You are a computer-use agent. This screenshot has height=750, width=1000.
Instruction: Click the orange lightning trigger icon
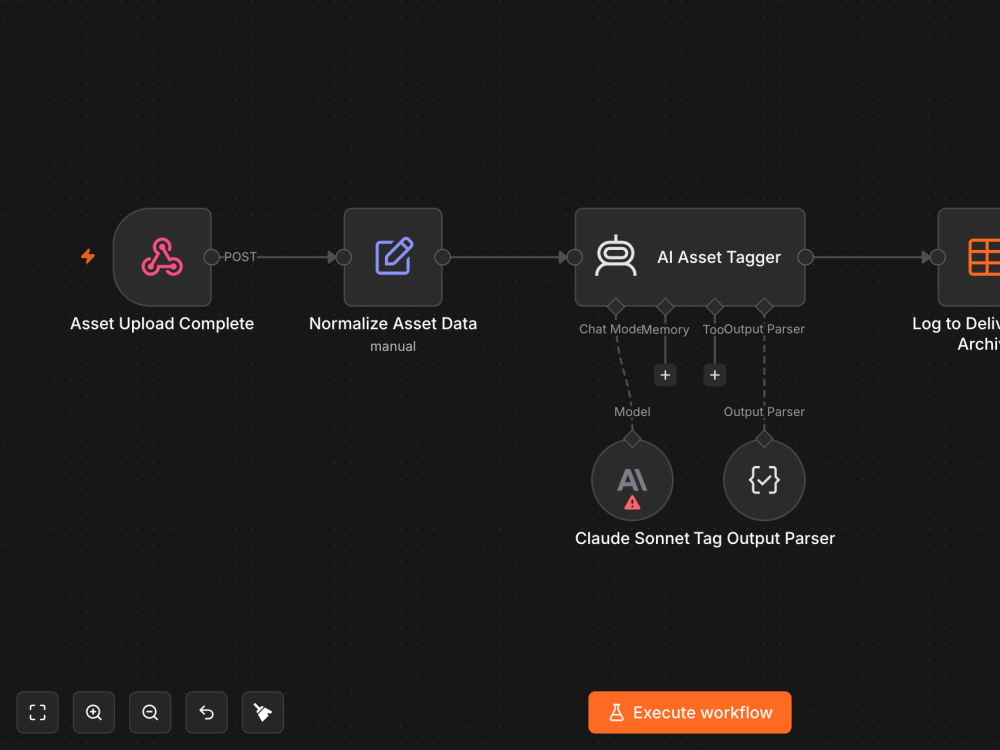[88, 256]
